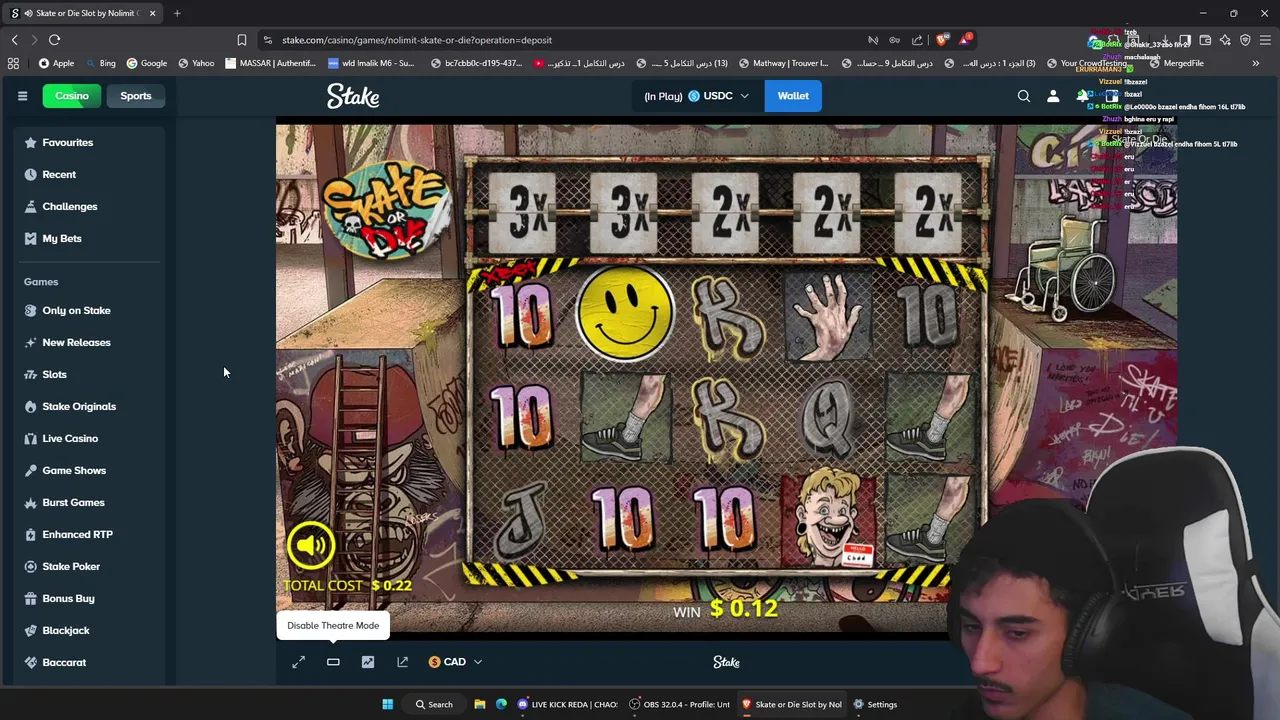The width and height of the screenshot is (1280, 720).
Task: Open Windows Start menu
Action: tap(387, 704)
